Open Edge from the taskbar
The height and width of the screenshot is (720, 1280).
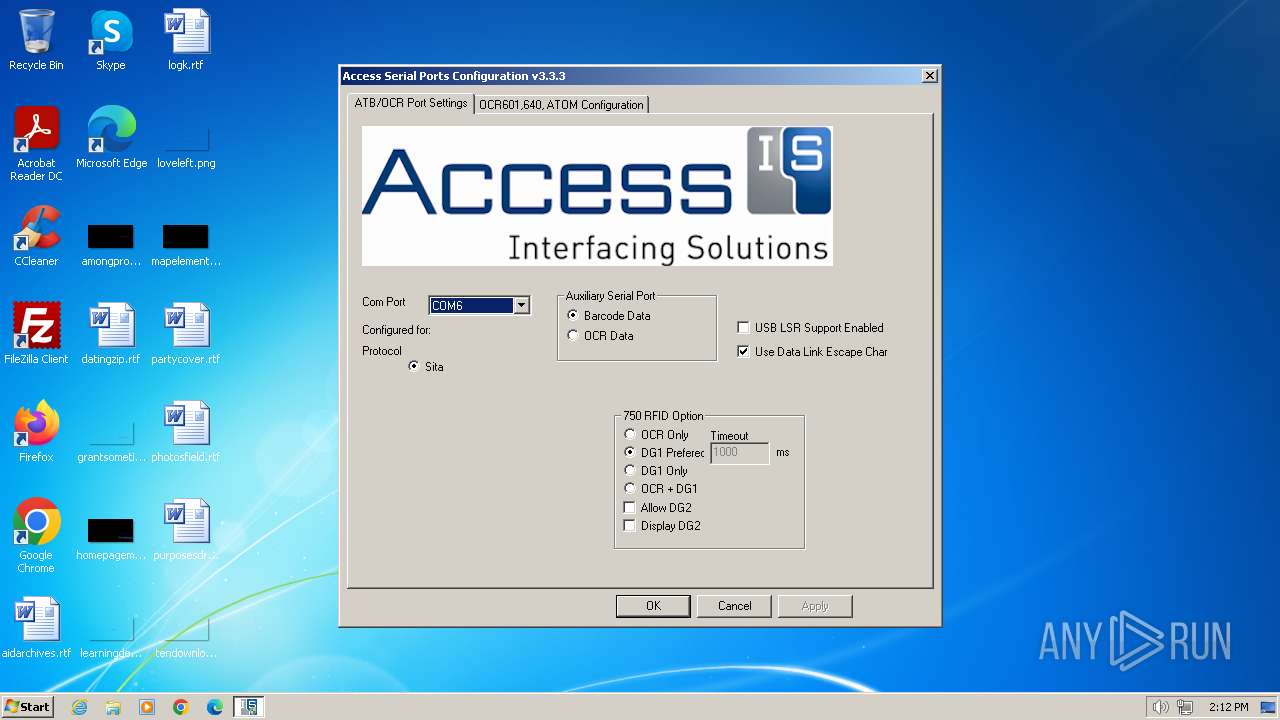[x=215, y=707]
